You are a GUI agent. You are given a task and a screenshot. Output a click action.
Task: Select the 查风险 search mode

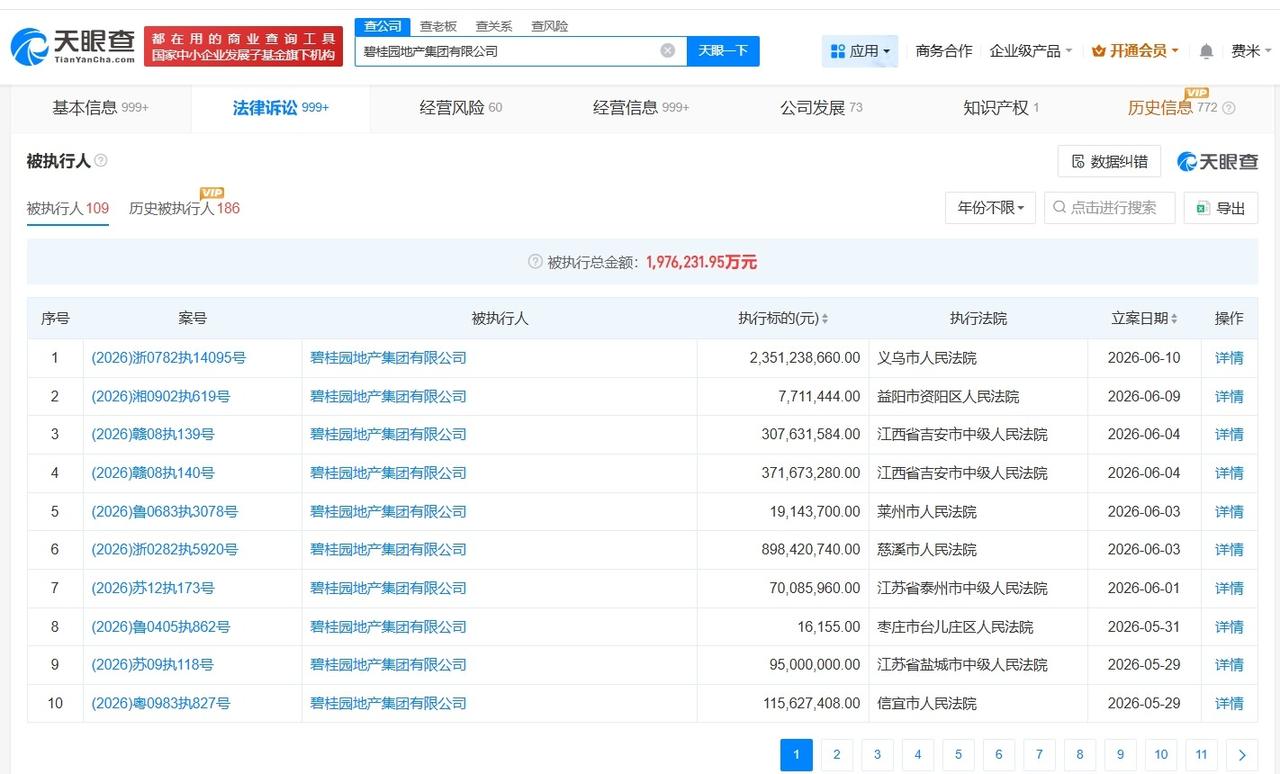pyautogui.click(x=549, y=26)
